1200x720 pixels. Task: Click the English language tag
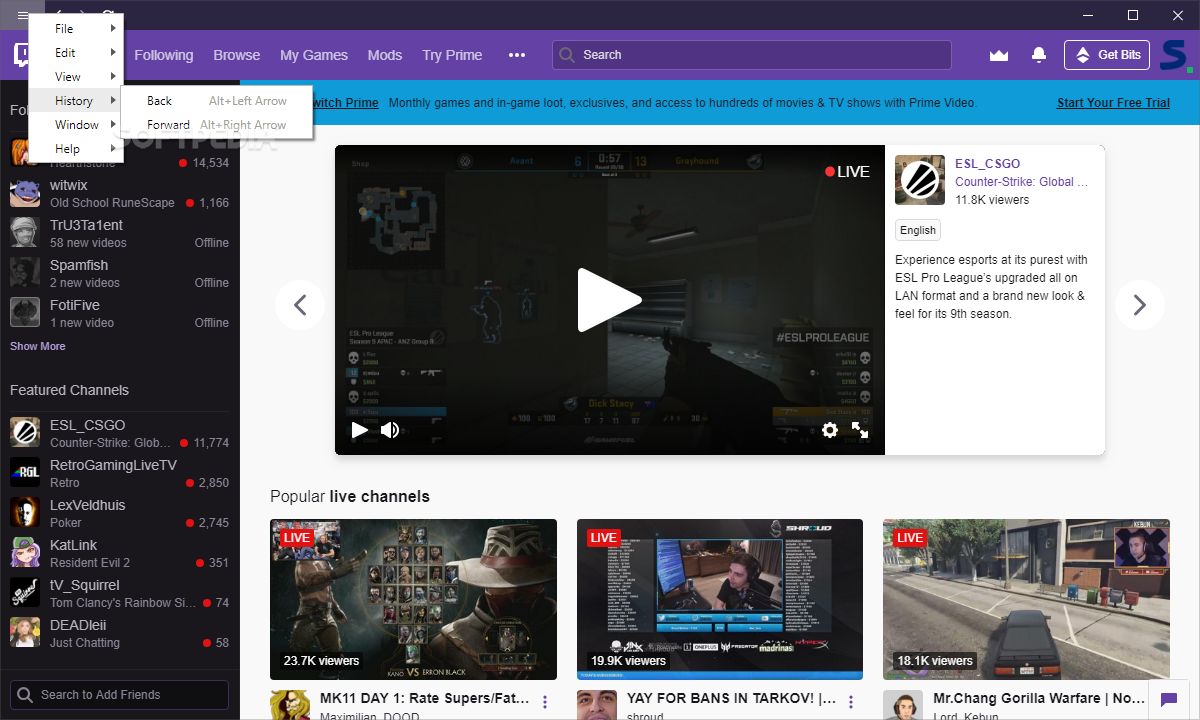pos(918,230)
